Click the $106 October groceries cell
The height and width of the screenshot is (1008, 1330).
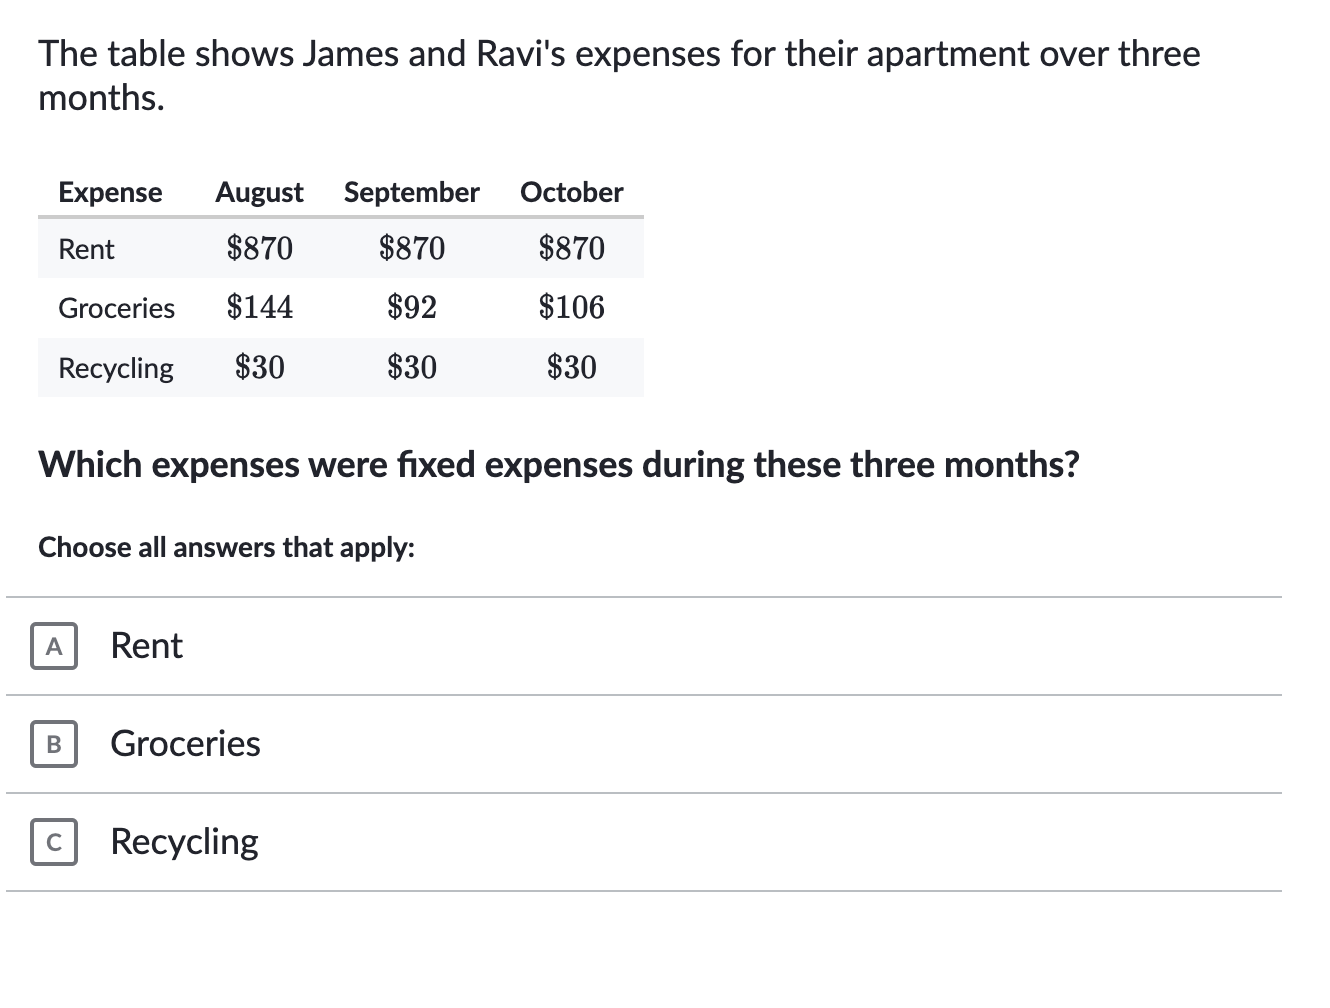coord(572,307)
